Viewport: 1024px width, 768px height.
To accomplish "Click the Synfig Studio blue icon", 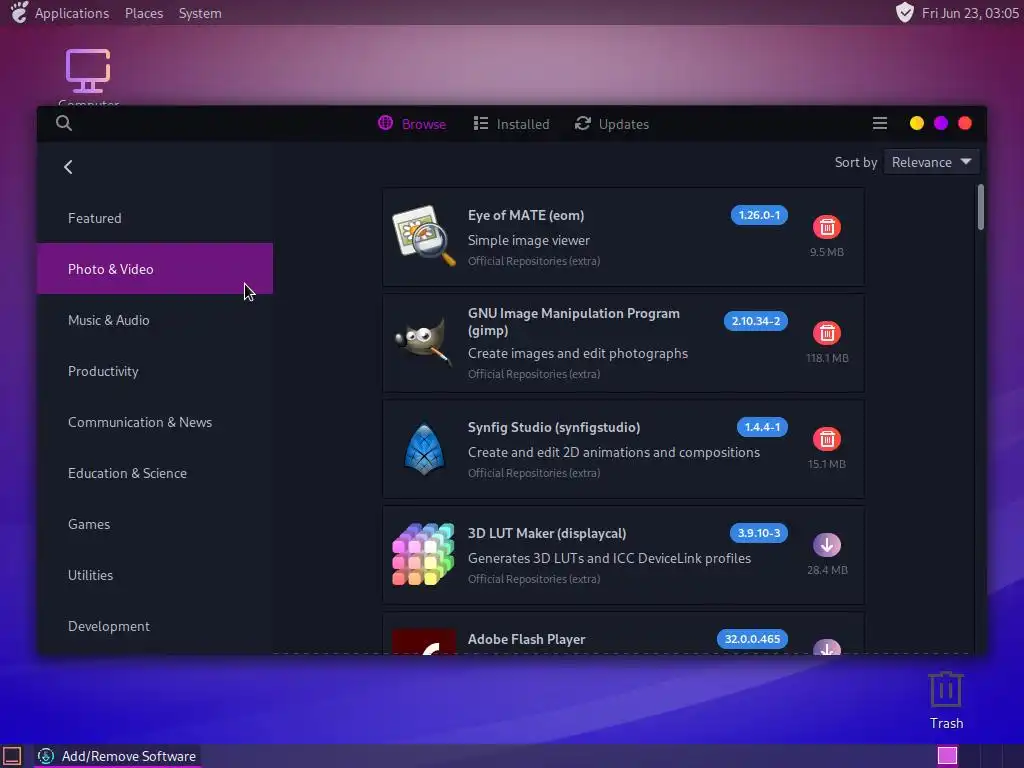I will [x=424, y=449].
